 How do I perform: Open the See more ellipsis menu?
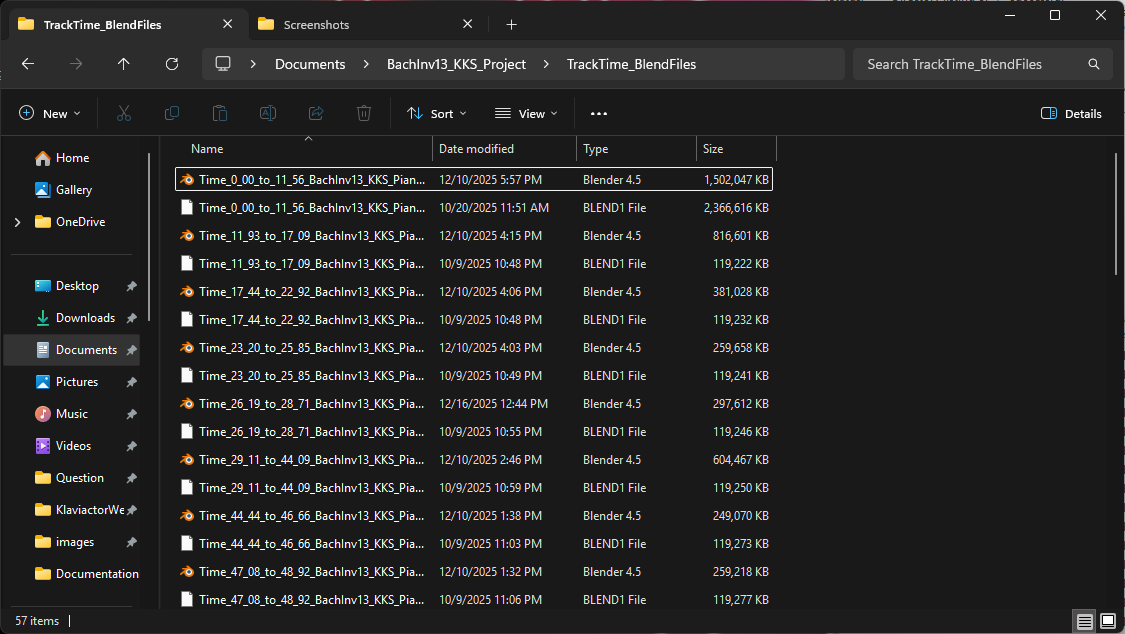(598, 113)
